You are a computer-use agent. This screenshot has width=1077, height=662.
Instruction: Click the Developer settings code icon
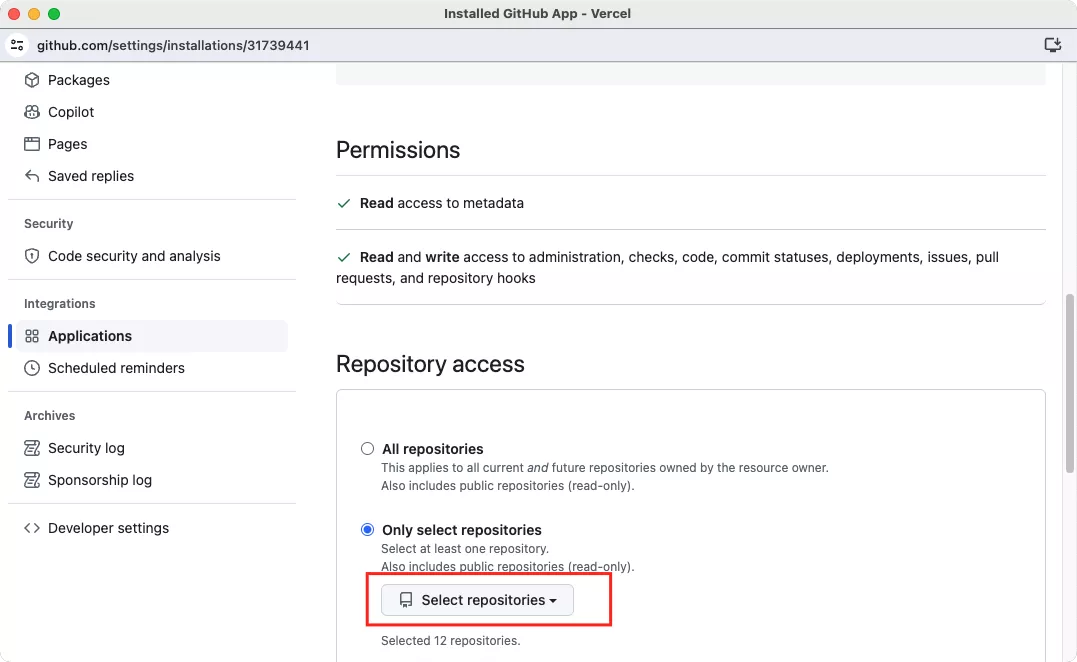[x=32, y=528]
